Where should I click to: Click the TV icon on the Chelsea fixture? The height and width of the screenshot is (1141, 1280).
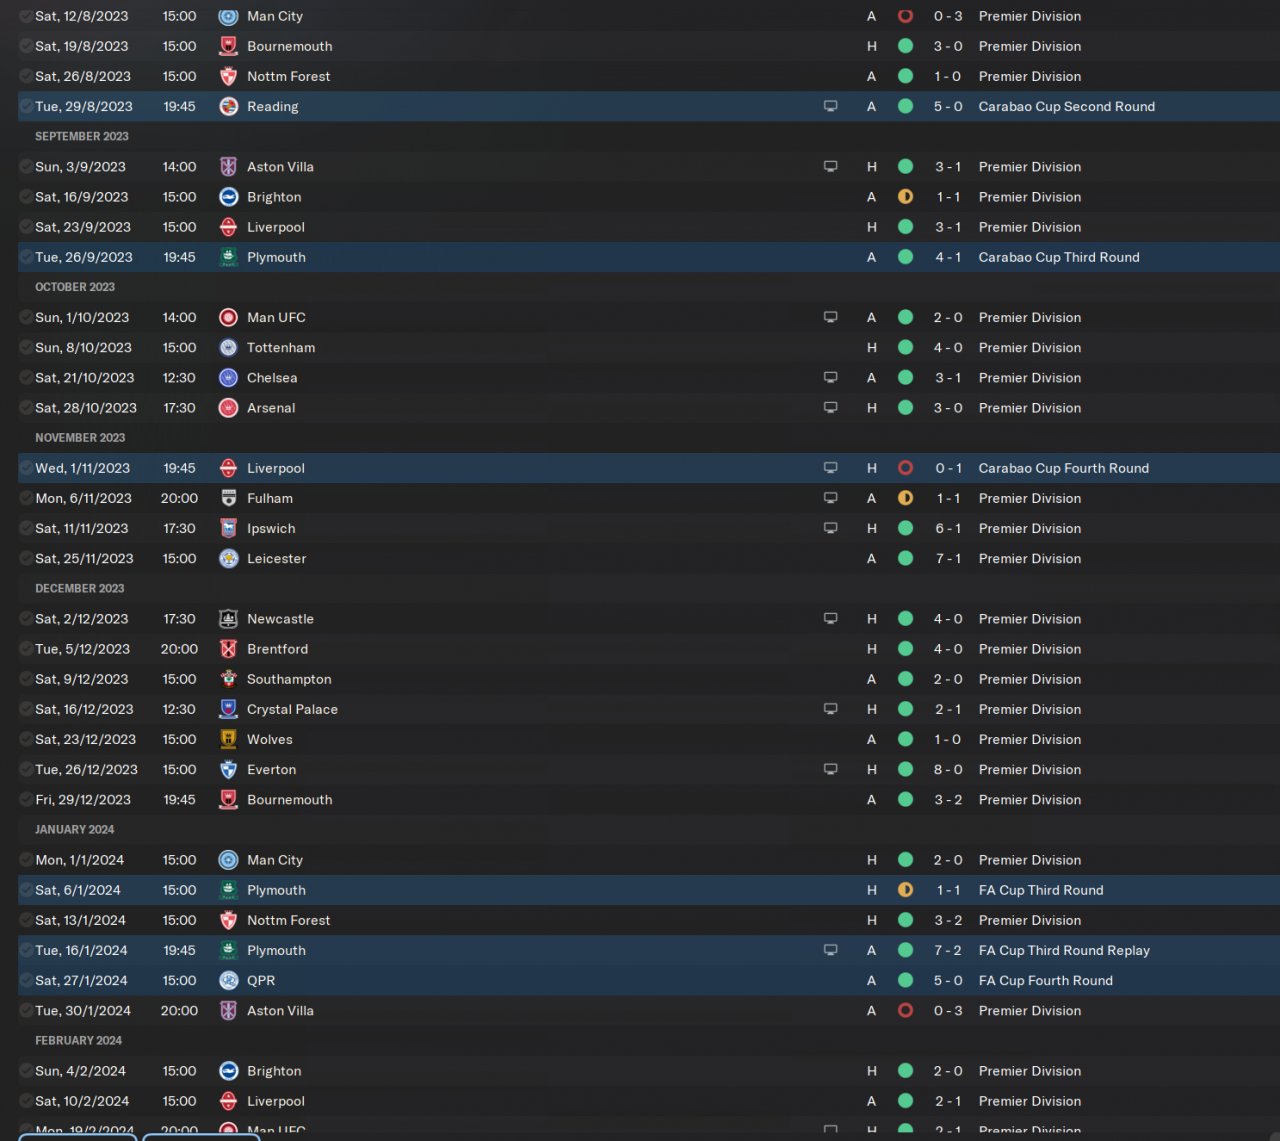pos(830,378)
